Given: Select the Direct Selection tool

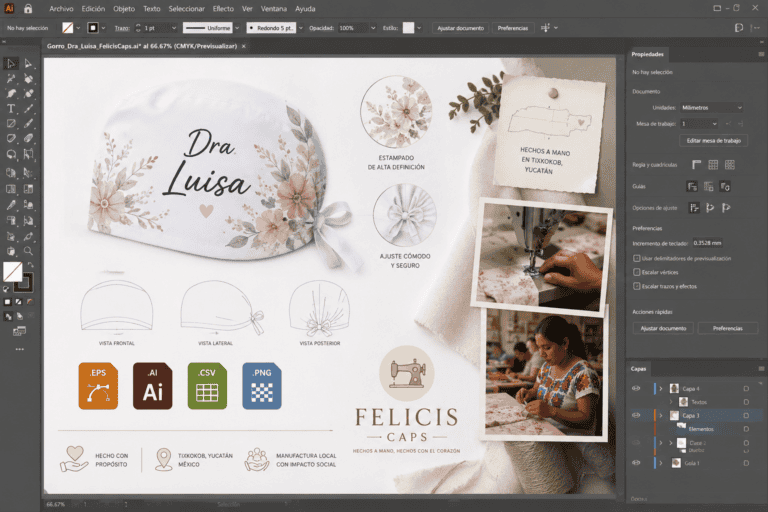Looking at the screenshot, I should coord(28,64).
